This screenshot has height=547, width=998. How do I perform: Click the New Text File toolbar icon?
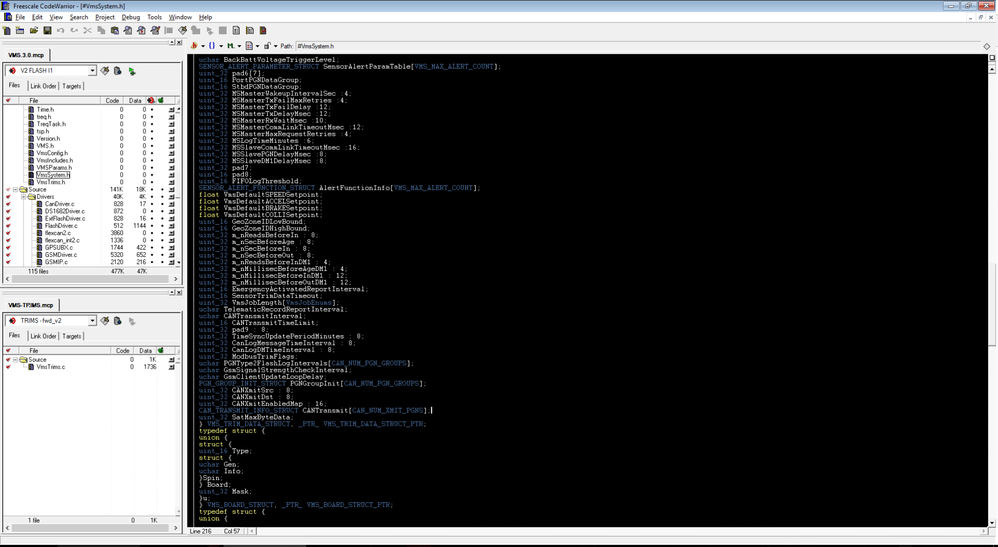[7, 31]
